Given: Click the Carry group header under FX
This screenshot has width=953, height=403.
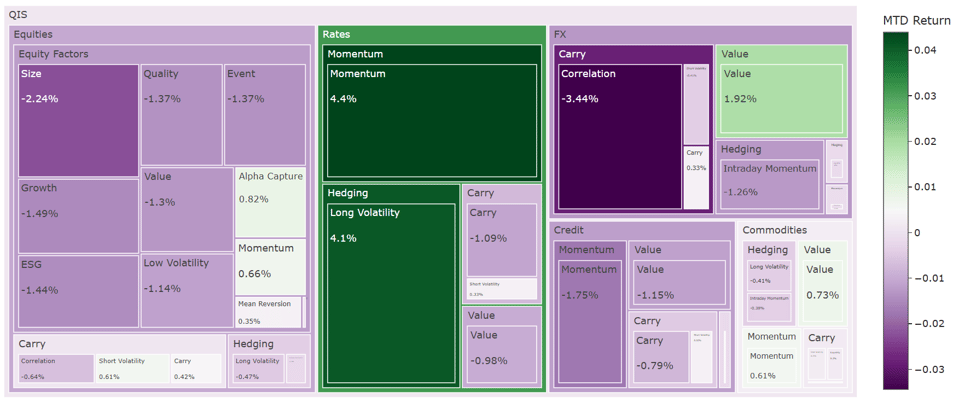Looking at the screenshot, I should (634, 54).
